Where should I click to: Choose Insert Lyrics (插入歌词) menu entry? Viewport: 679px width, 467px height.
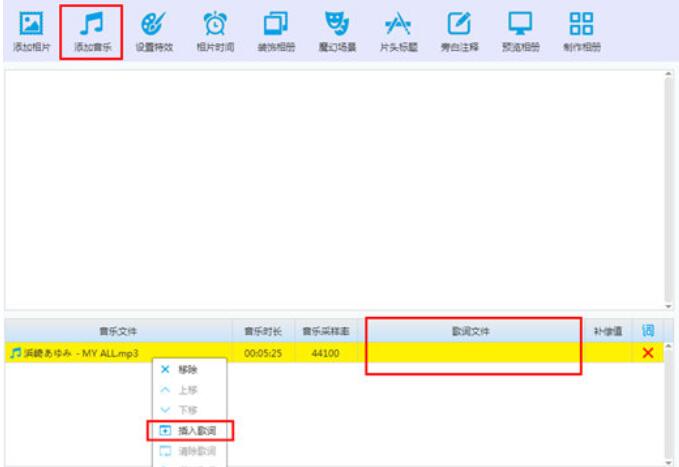coord(190,431)
